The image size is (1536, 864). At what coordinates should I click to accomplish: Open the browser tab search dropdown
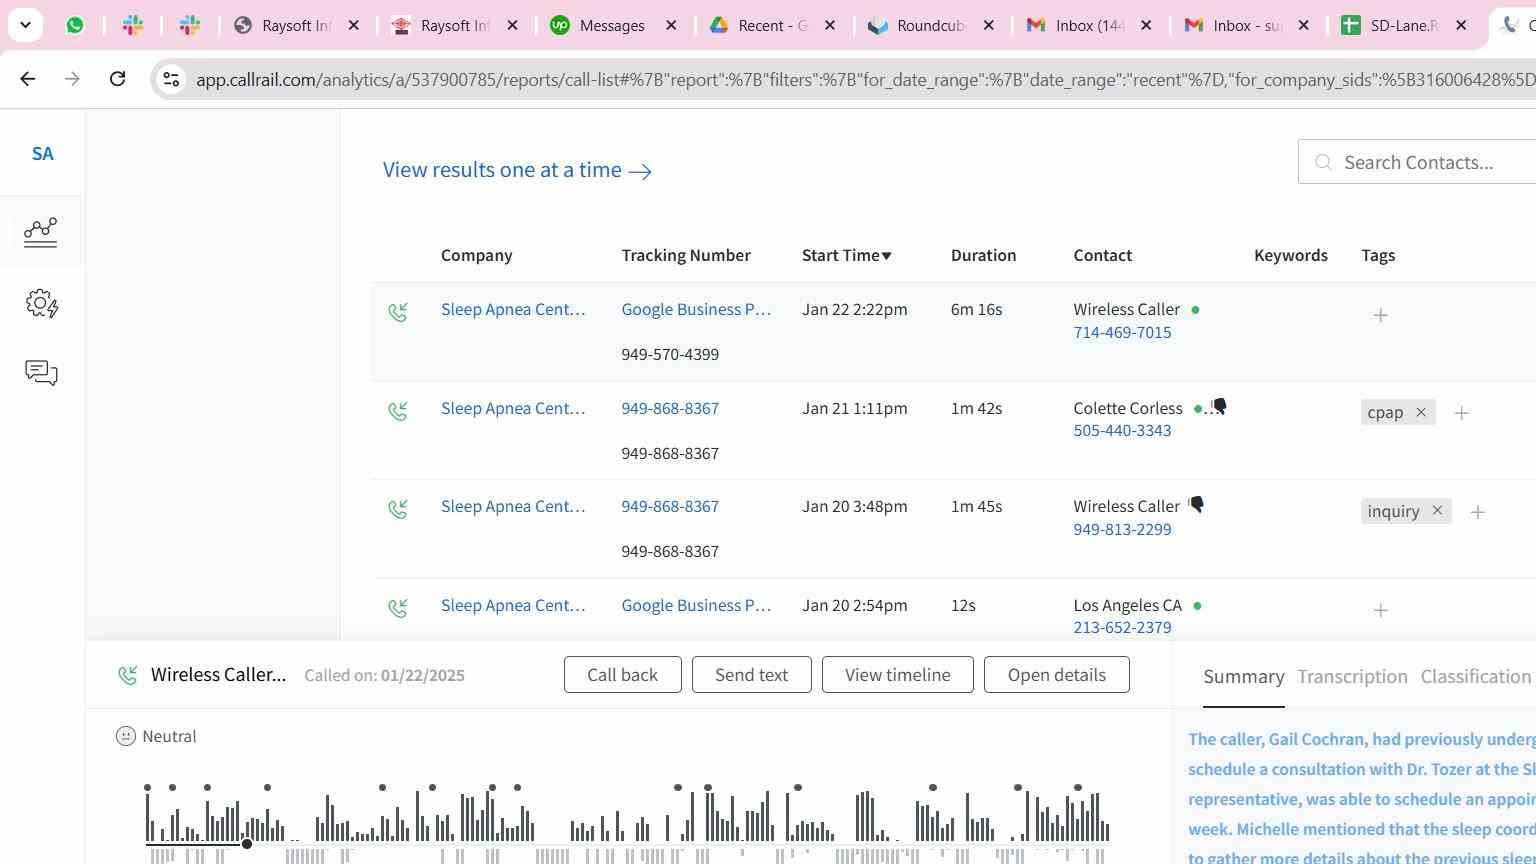point(25,25)
